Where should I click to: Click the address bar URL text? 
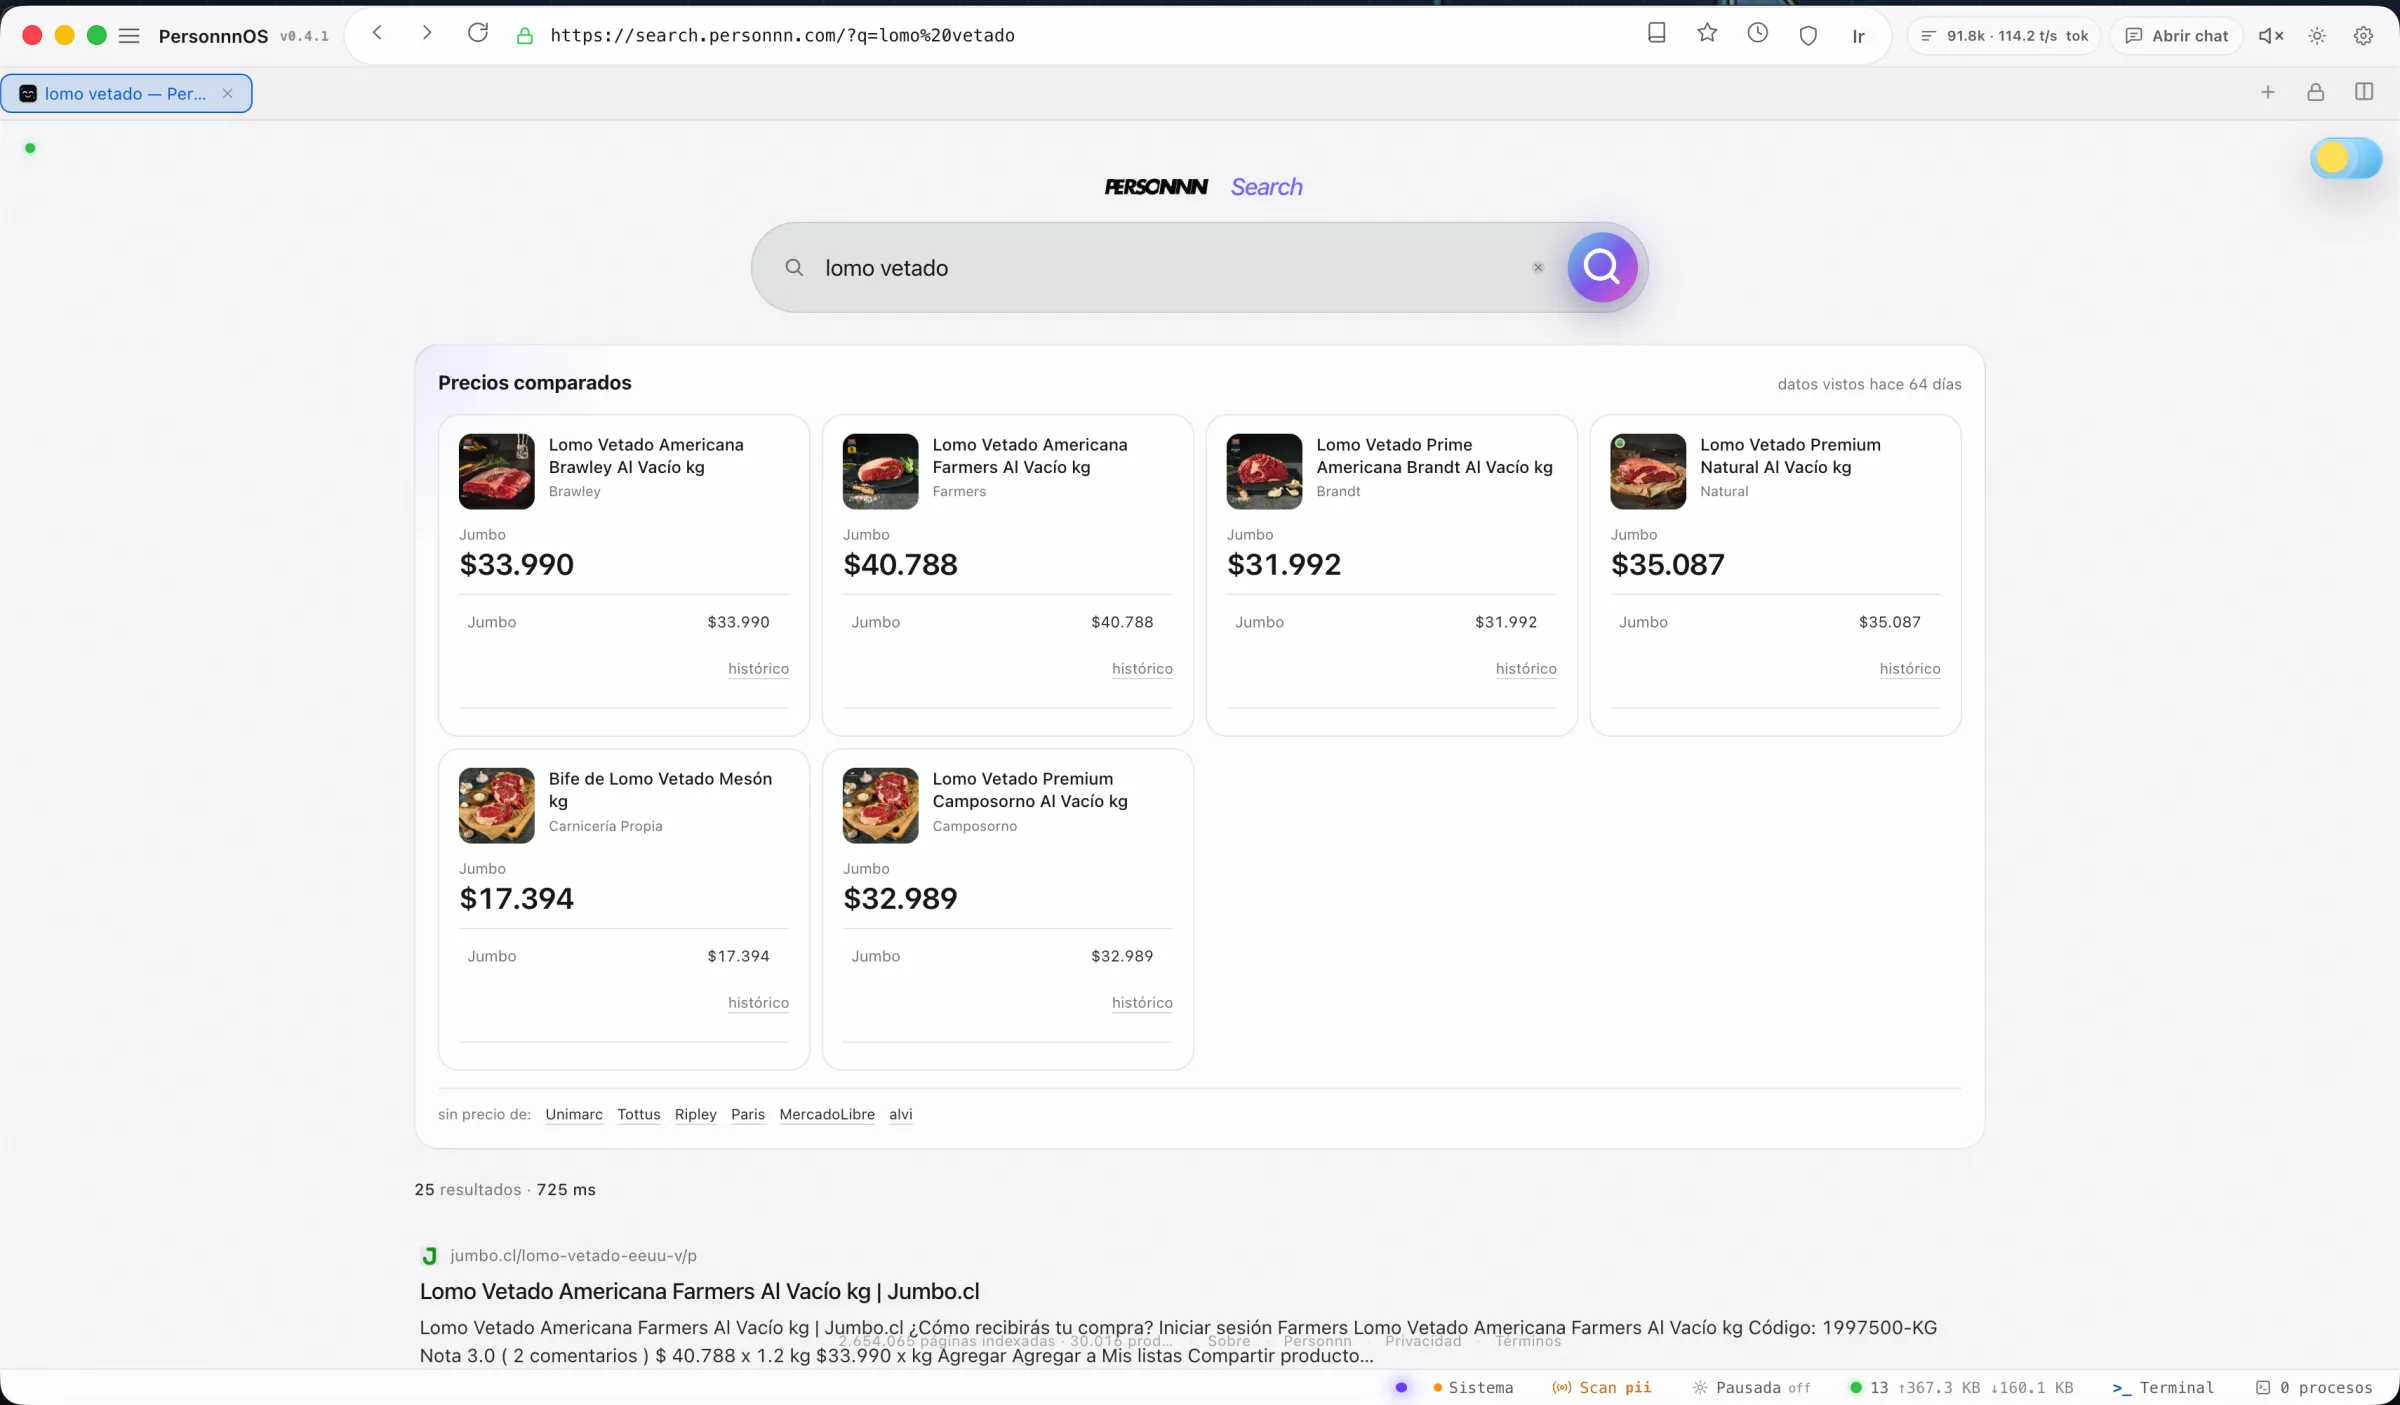click(x=782, y=35)
